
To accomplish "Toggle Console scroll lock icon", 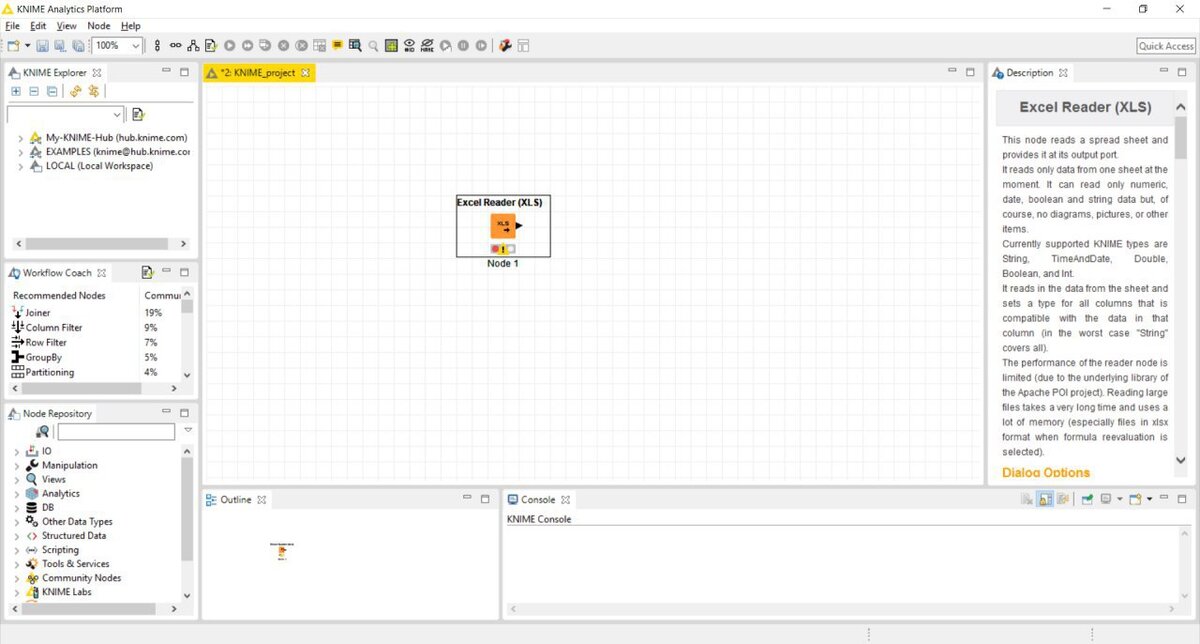I will 1044,499.
